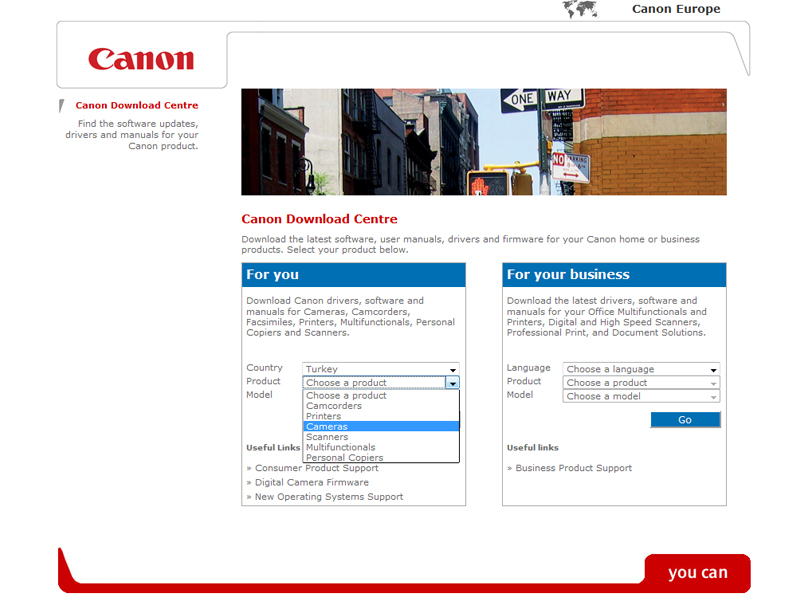Viewport: 800px width, 600px height.
Task: Click the Canon Download Centre sidebar link
Action: point(137,105)
